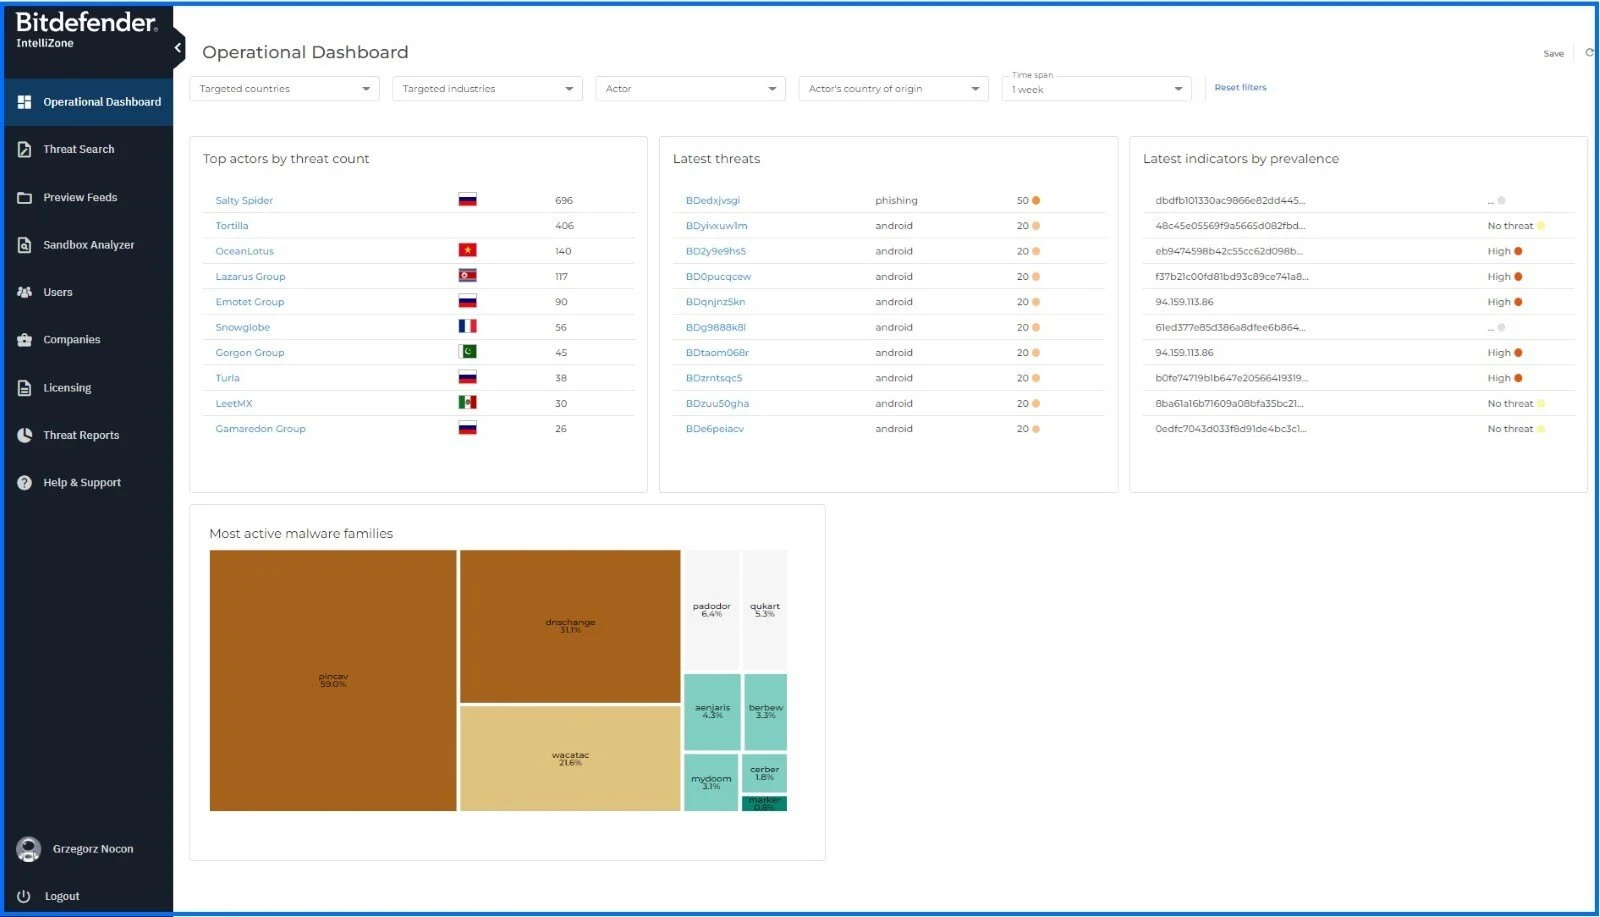
Task: Open the Time span dropdown
Action: click(1096, 90)
